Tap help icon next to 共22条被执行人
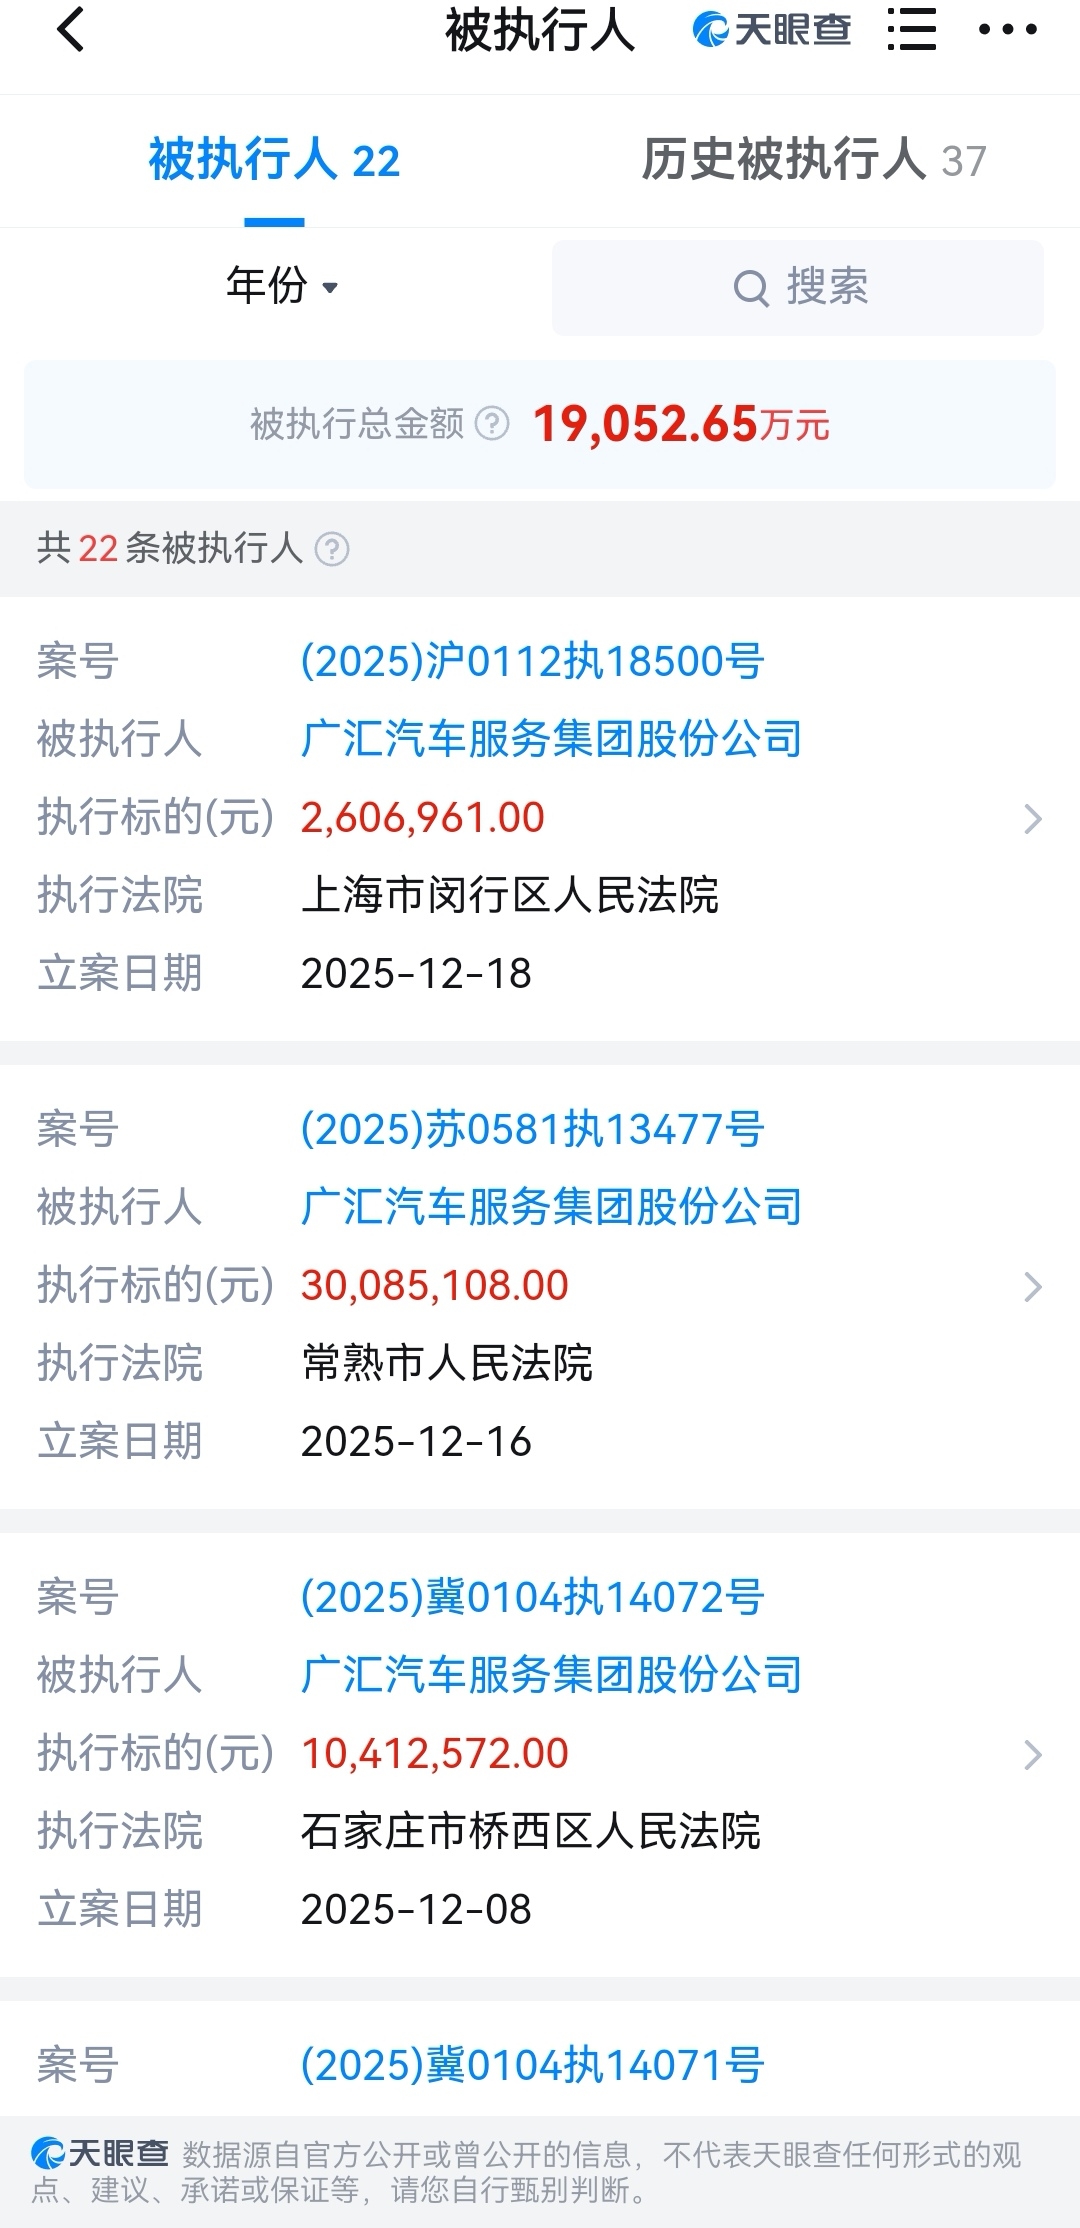Screen dimensions: 1080x2228 click(x=332, y=549)
